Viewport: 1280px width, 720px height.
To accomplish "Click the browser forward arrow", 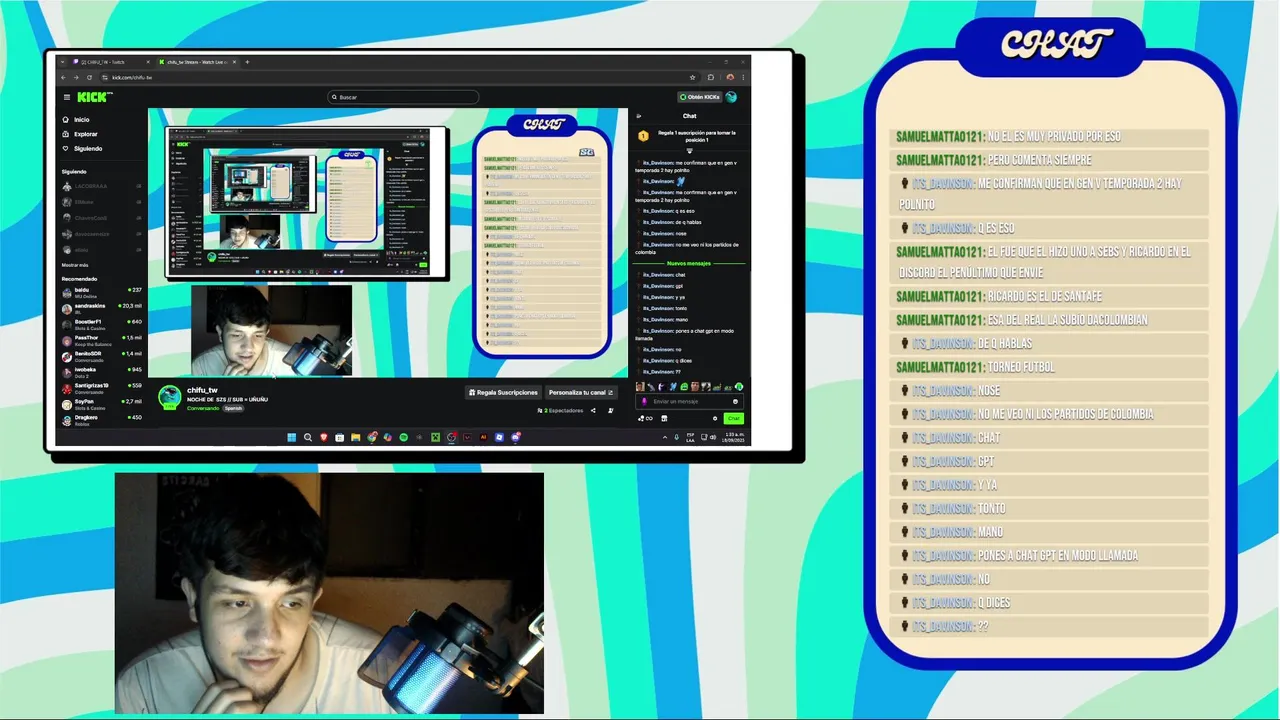I will point(77,77).
